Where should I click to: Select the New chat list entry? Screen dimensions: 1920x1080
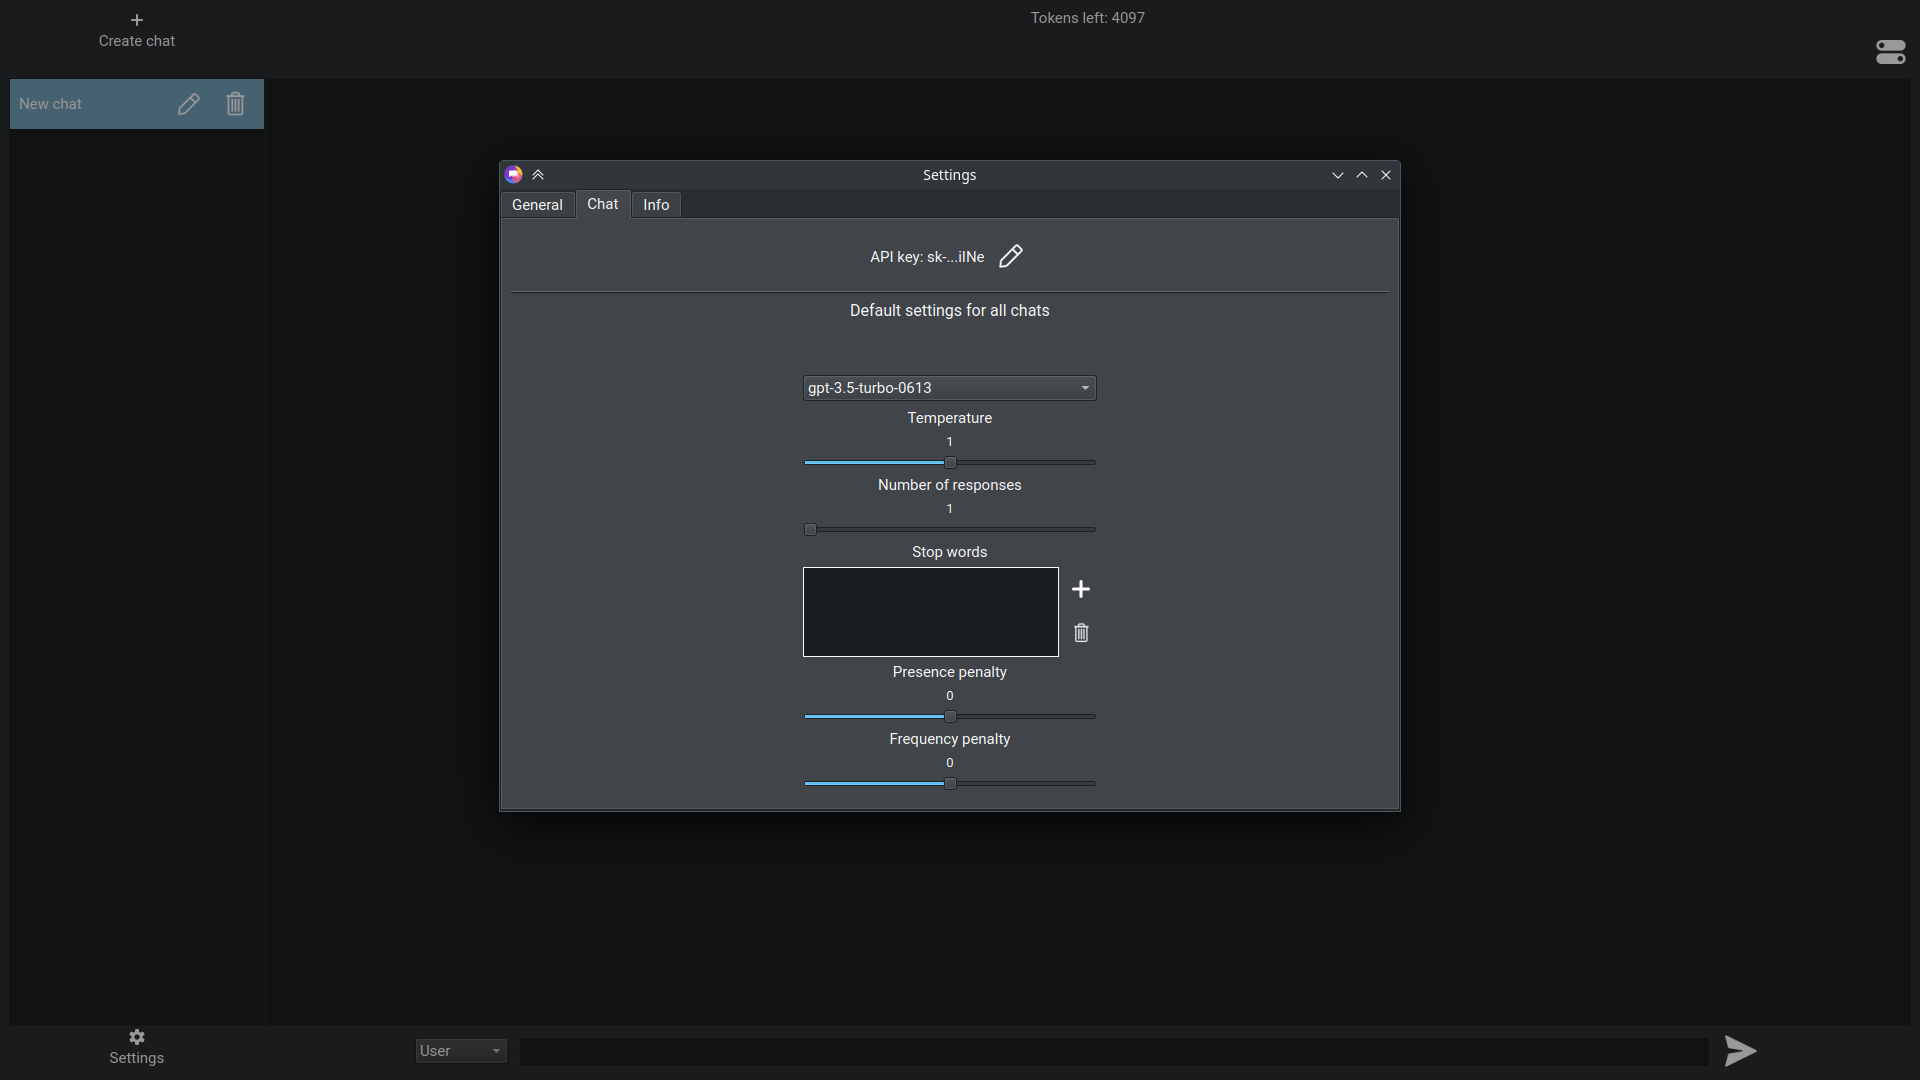(137, 104)
